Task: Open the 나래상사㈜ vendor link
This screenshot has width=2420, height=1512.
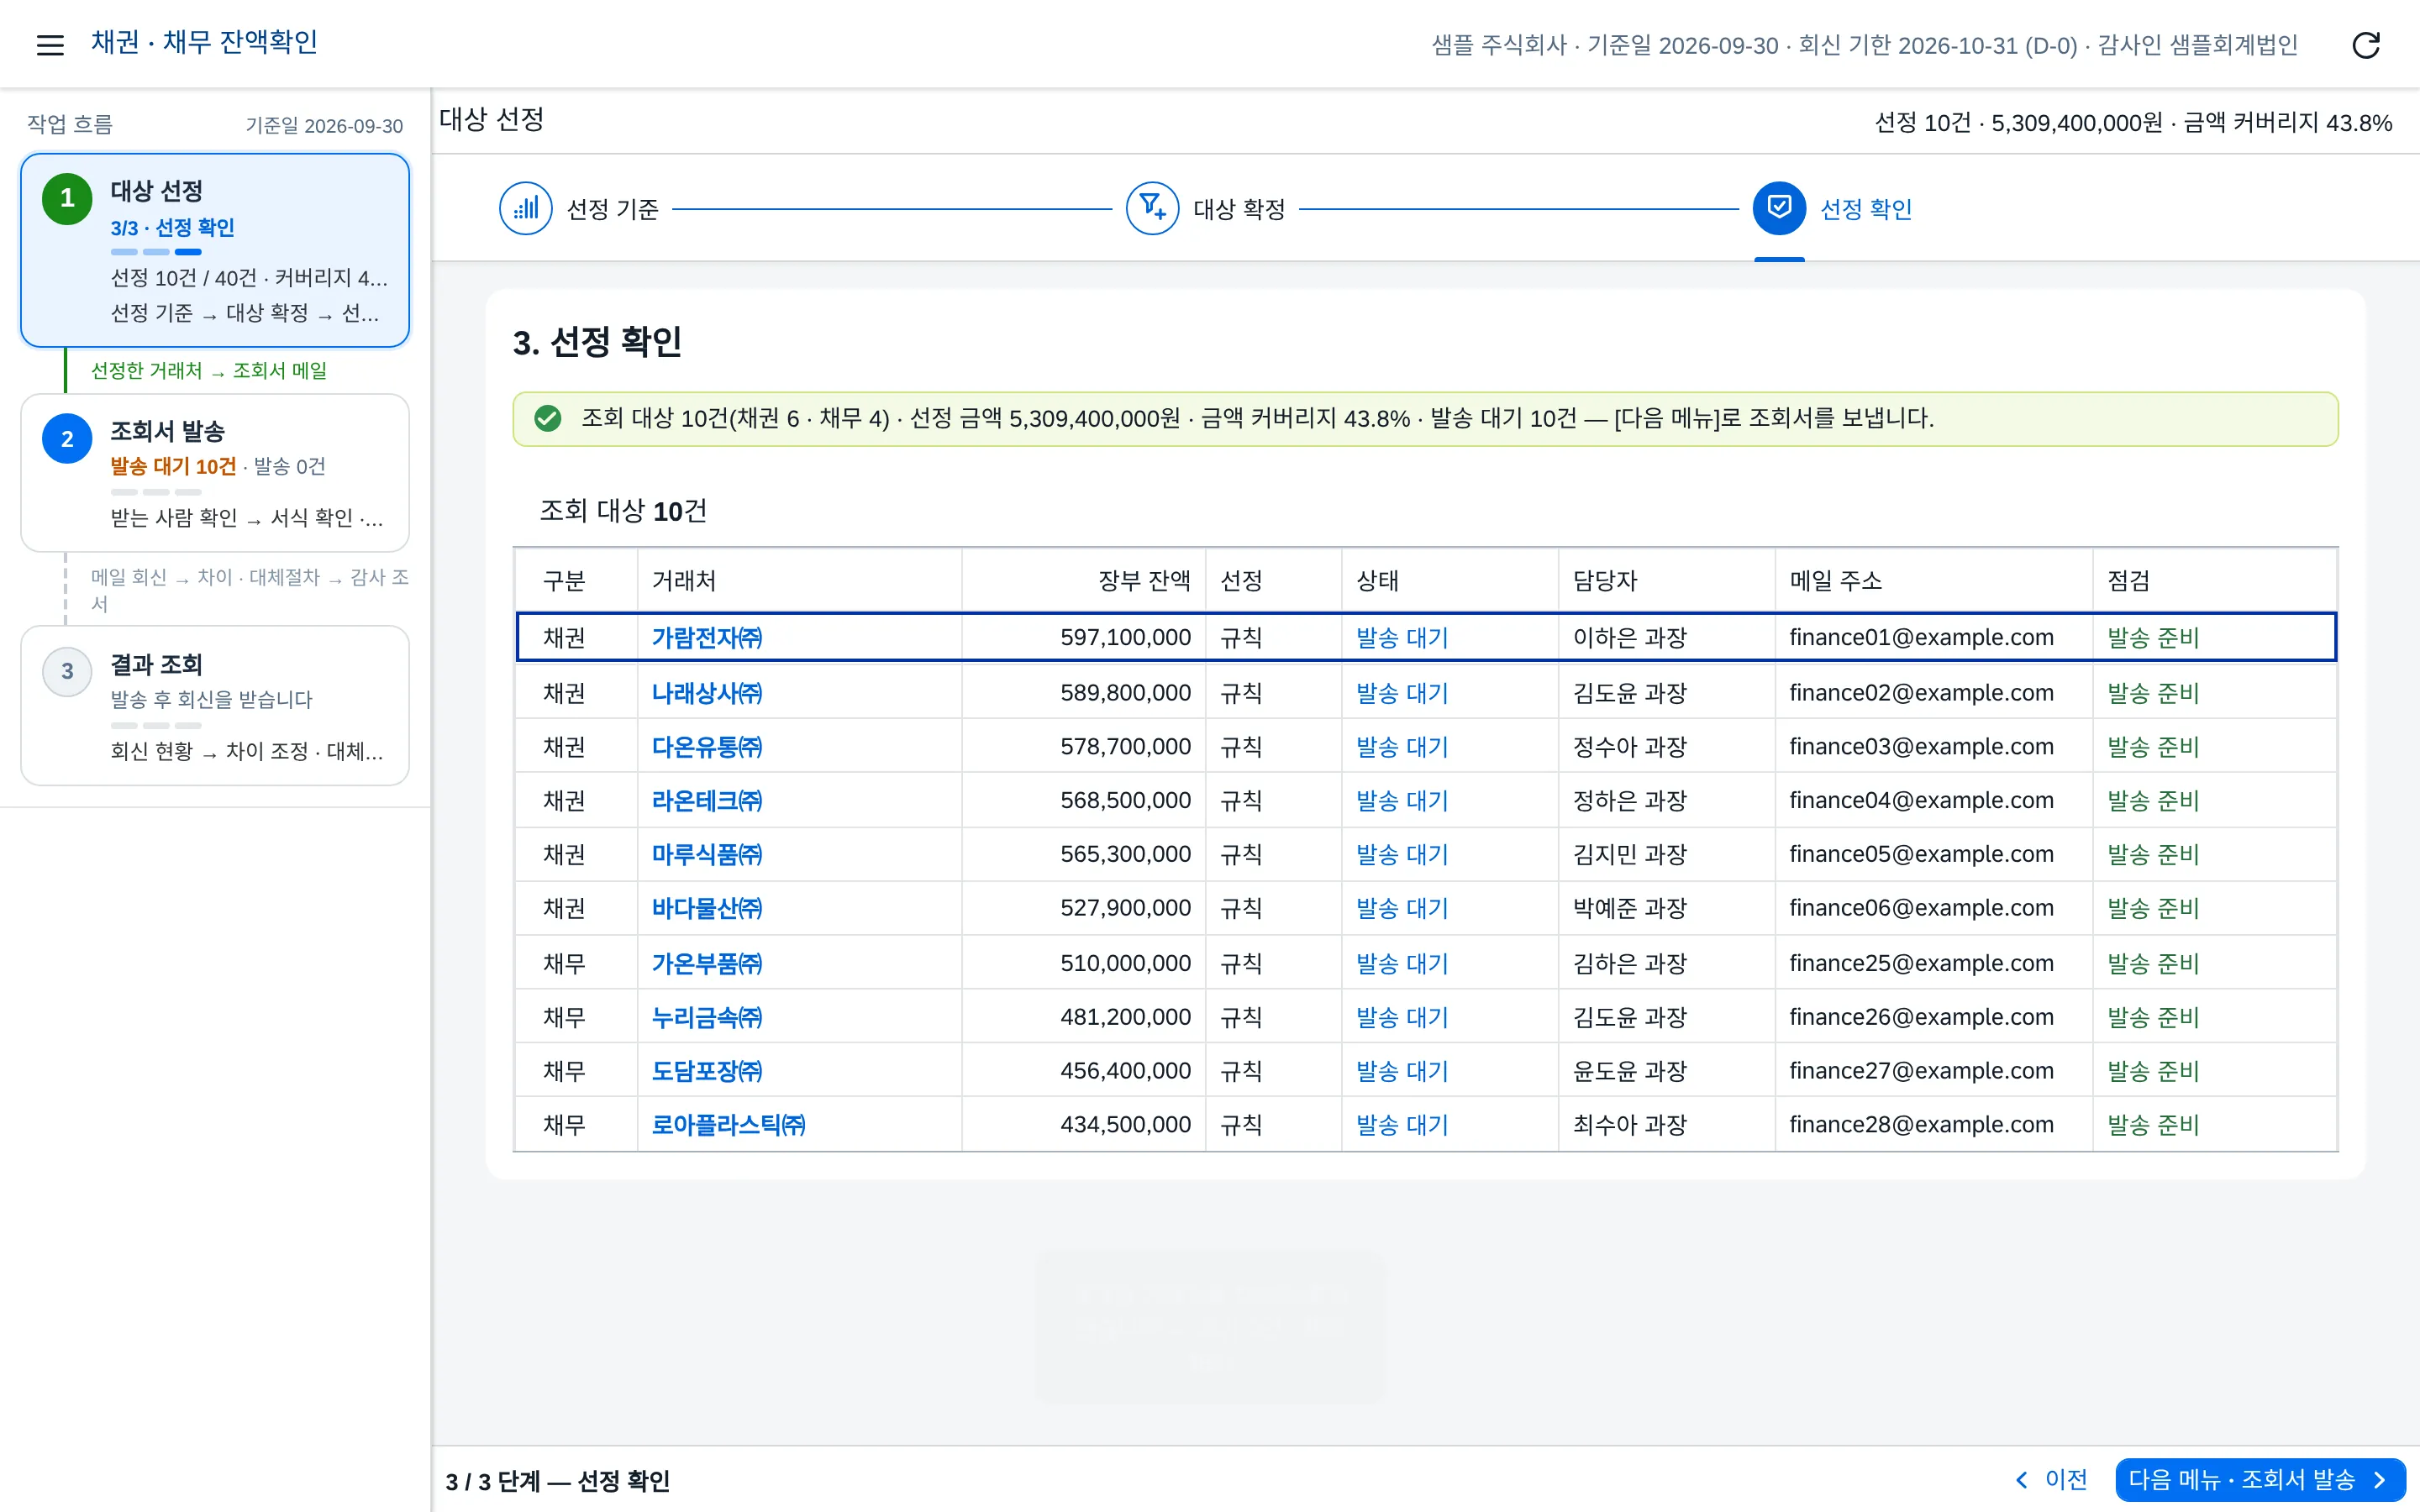Action: click(x=707, y=692)
